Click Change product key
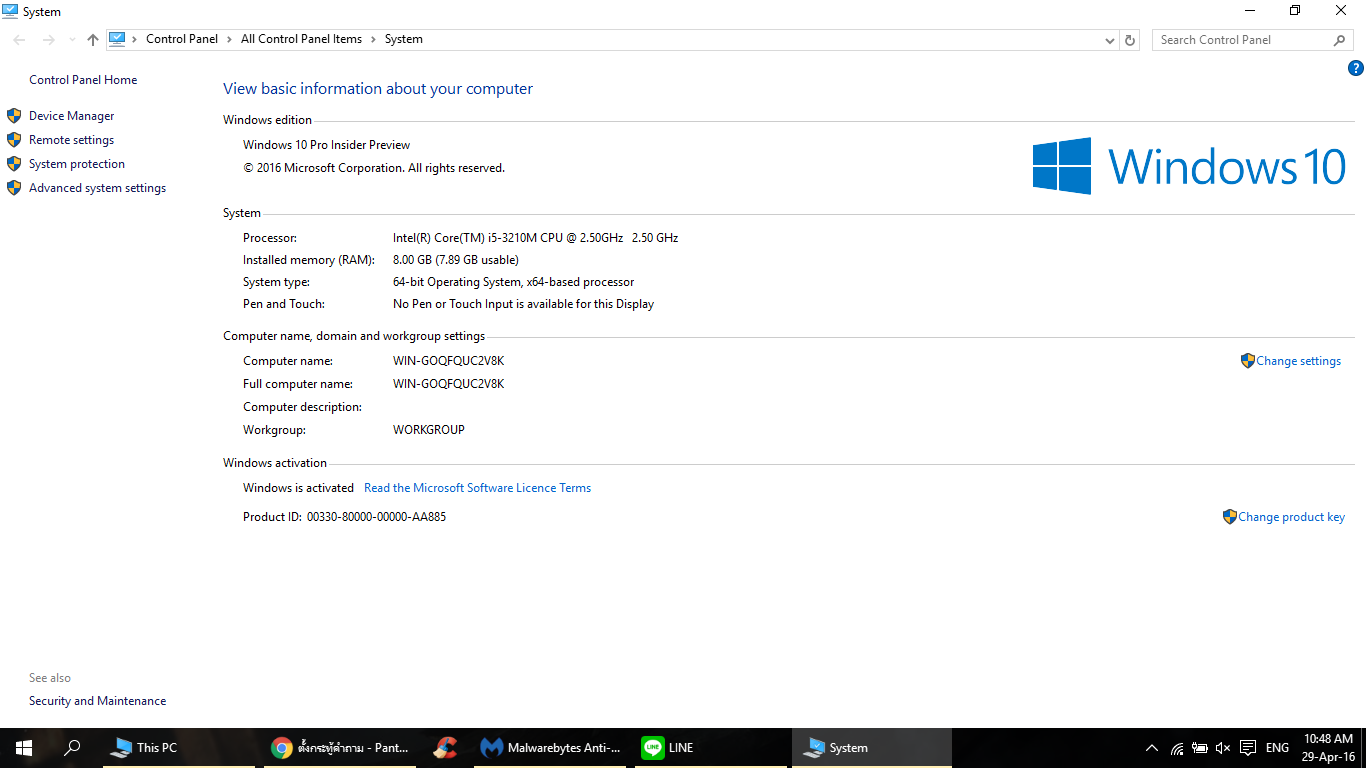This screenshot has width=1366, height=768. [1292, 517]
